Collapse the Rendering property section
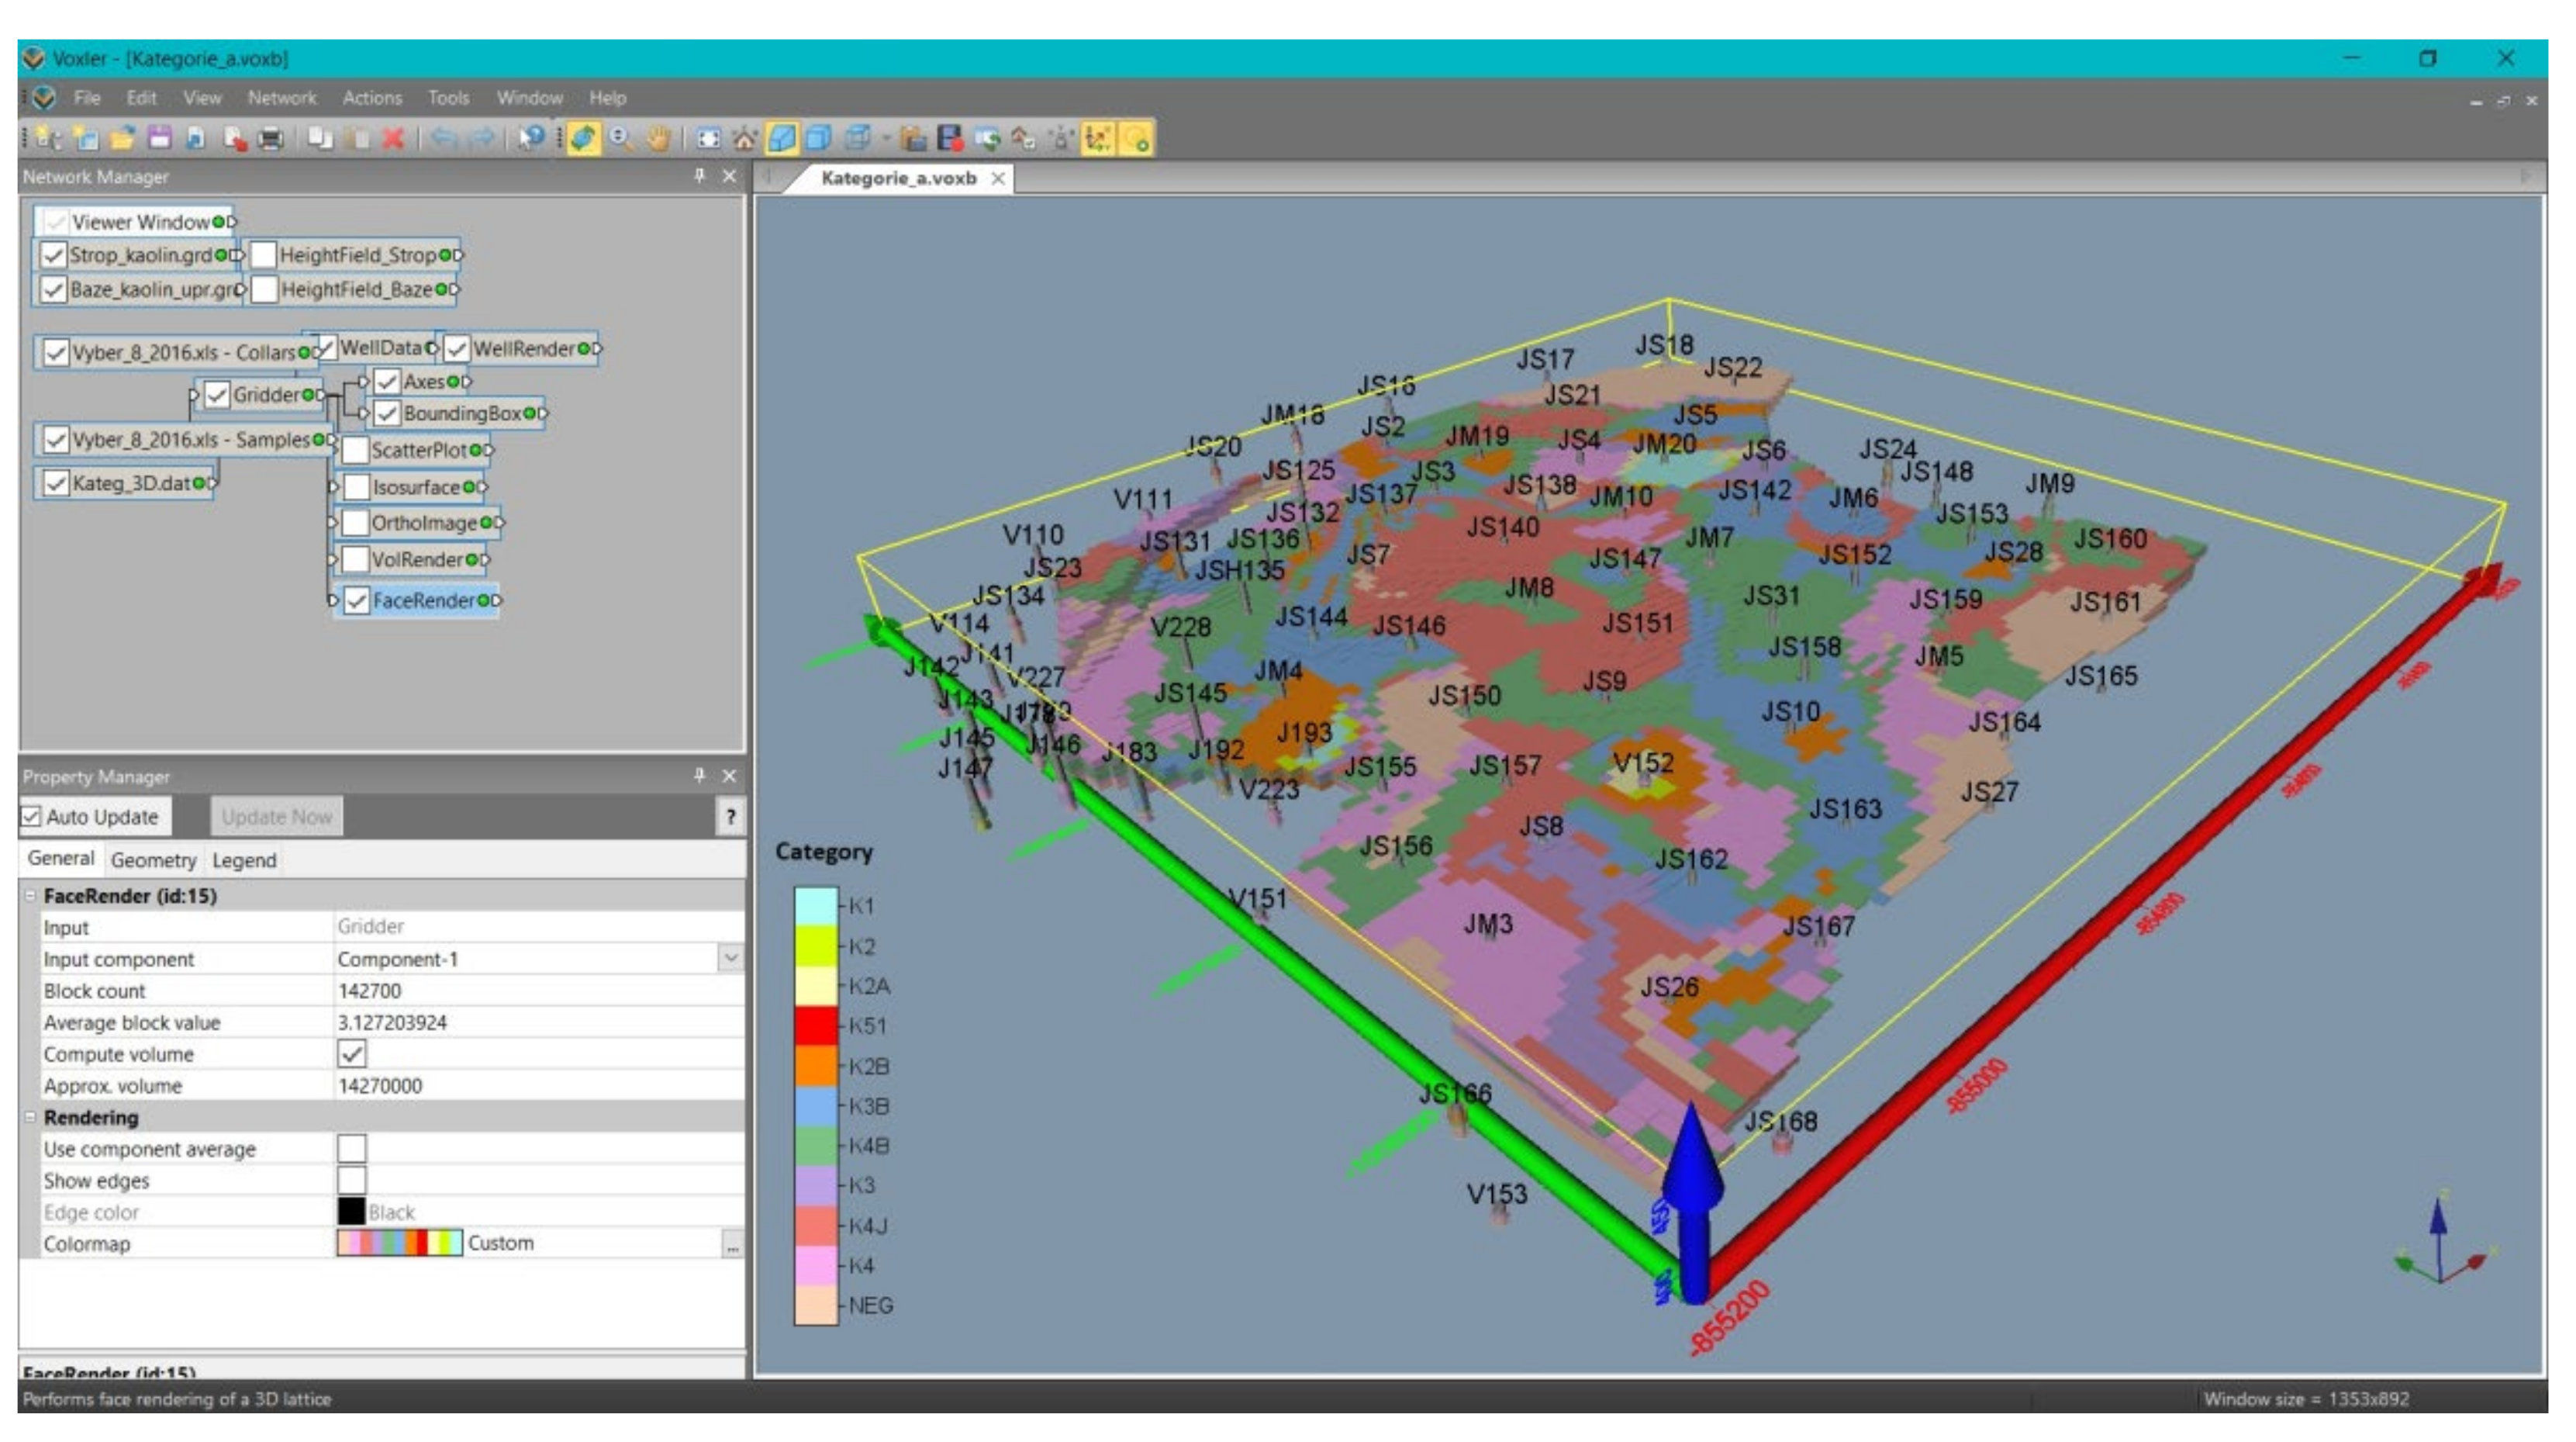 (x=30, y=1118)
